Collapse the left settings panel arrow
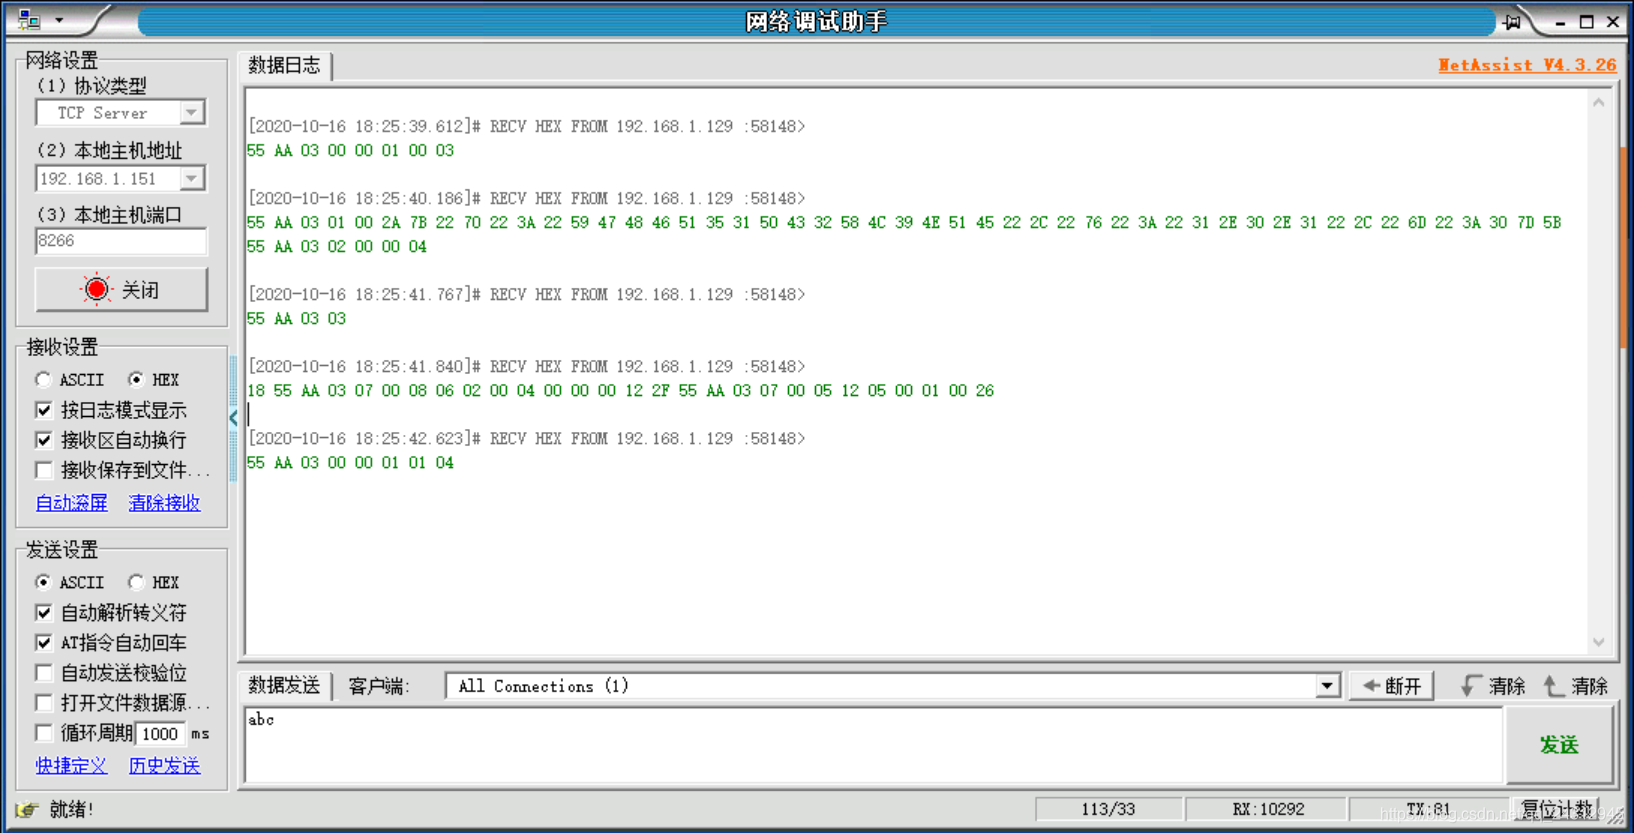This screenshot has width=1634, height=833. [x=234, y=418]
